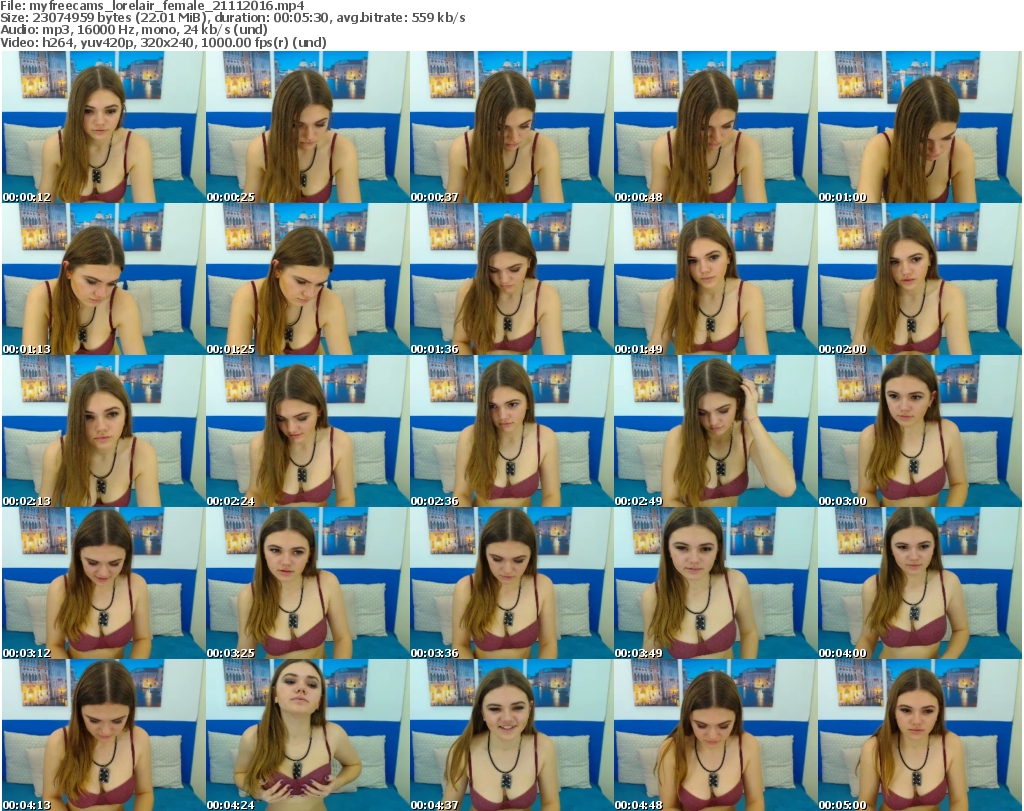Select the thumbnail stamped 00:04:37

tap(511, 735)
